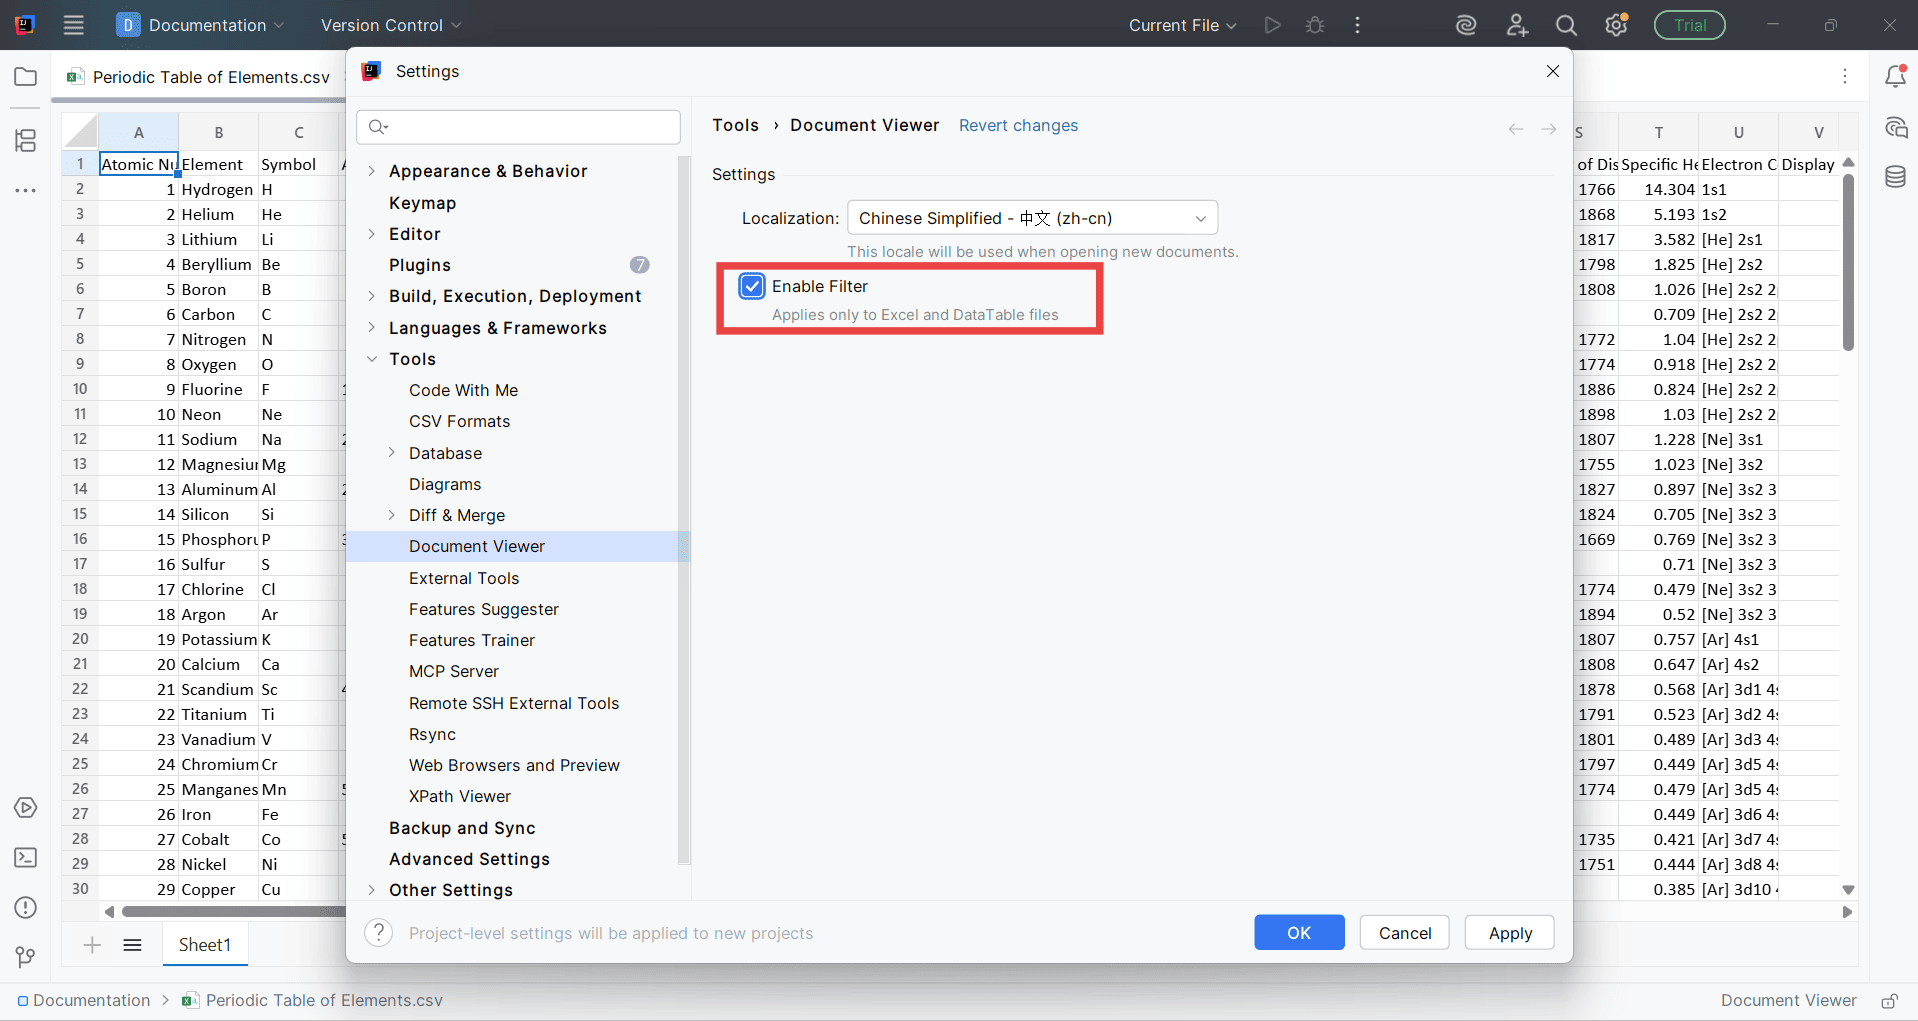Screen dimensions: 1918x1021
Task: Open the Database tool window icon
Action: pyautogui.click(x=1895, y=177)
